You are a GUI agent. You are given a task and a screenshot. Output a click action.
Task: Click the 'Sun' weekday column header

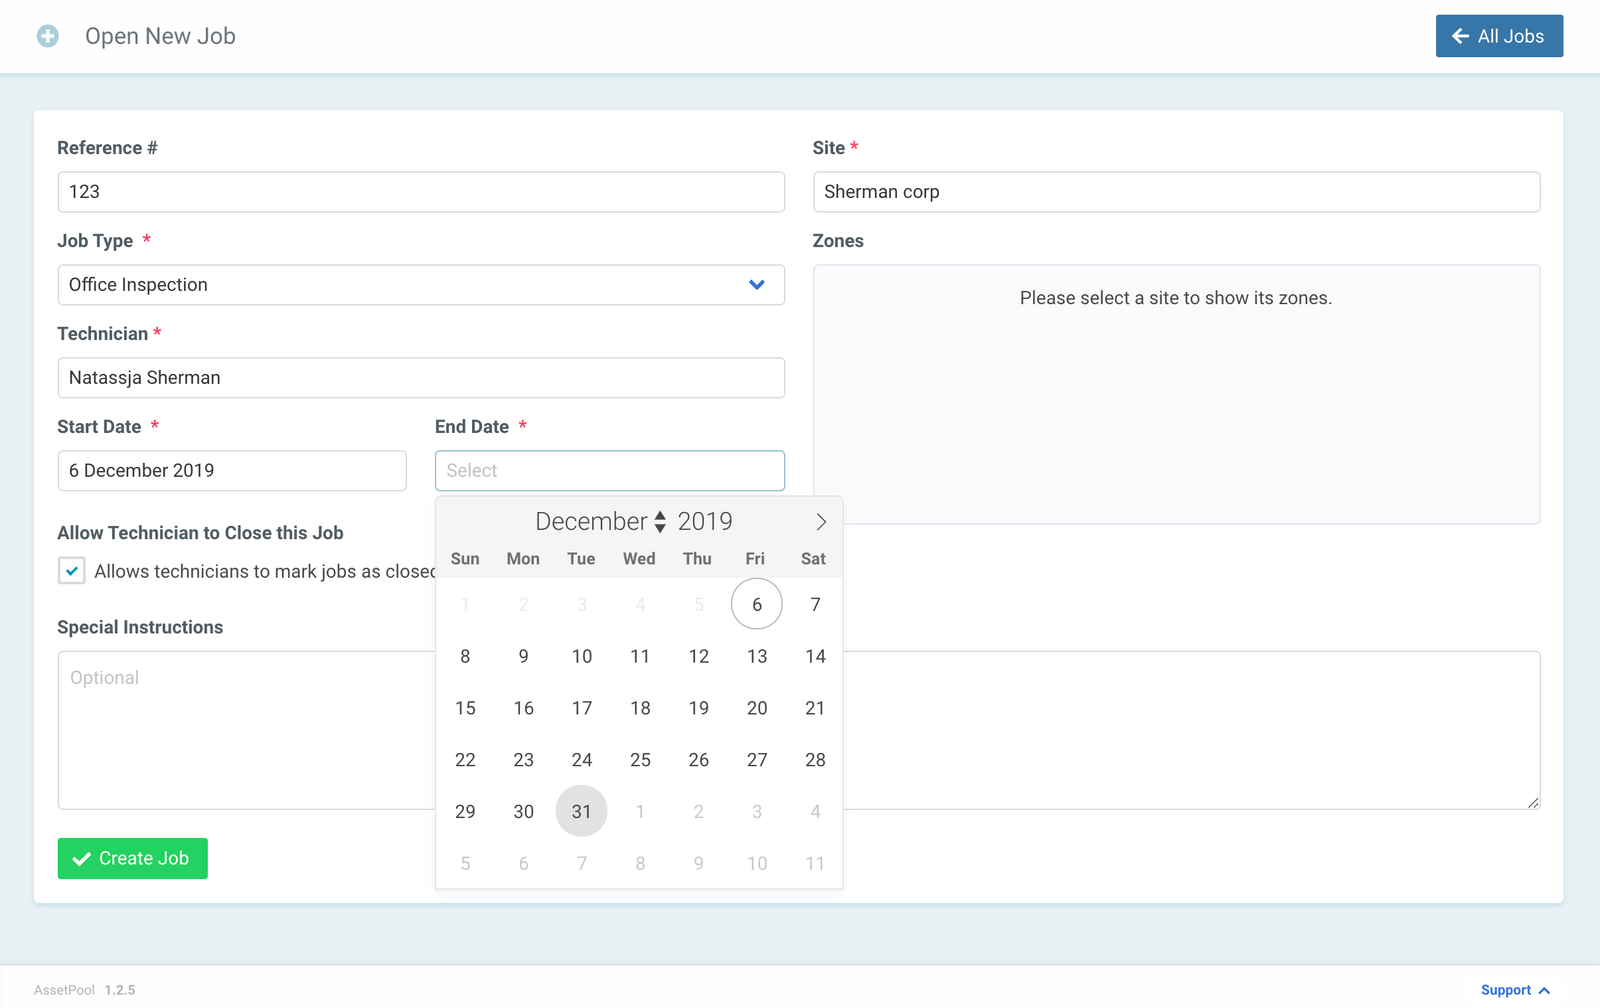tap(465, 559)
